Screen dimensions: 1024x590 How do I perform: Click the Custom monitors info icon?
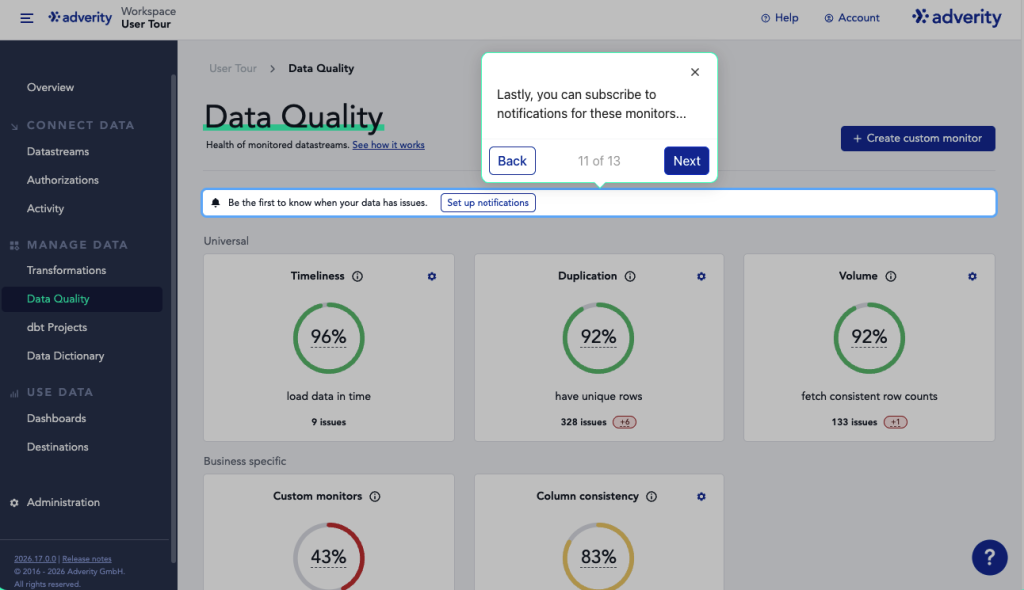click(375, 497)
